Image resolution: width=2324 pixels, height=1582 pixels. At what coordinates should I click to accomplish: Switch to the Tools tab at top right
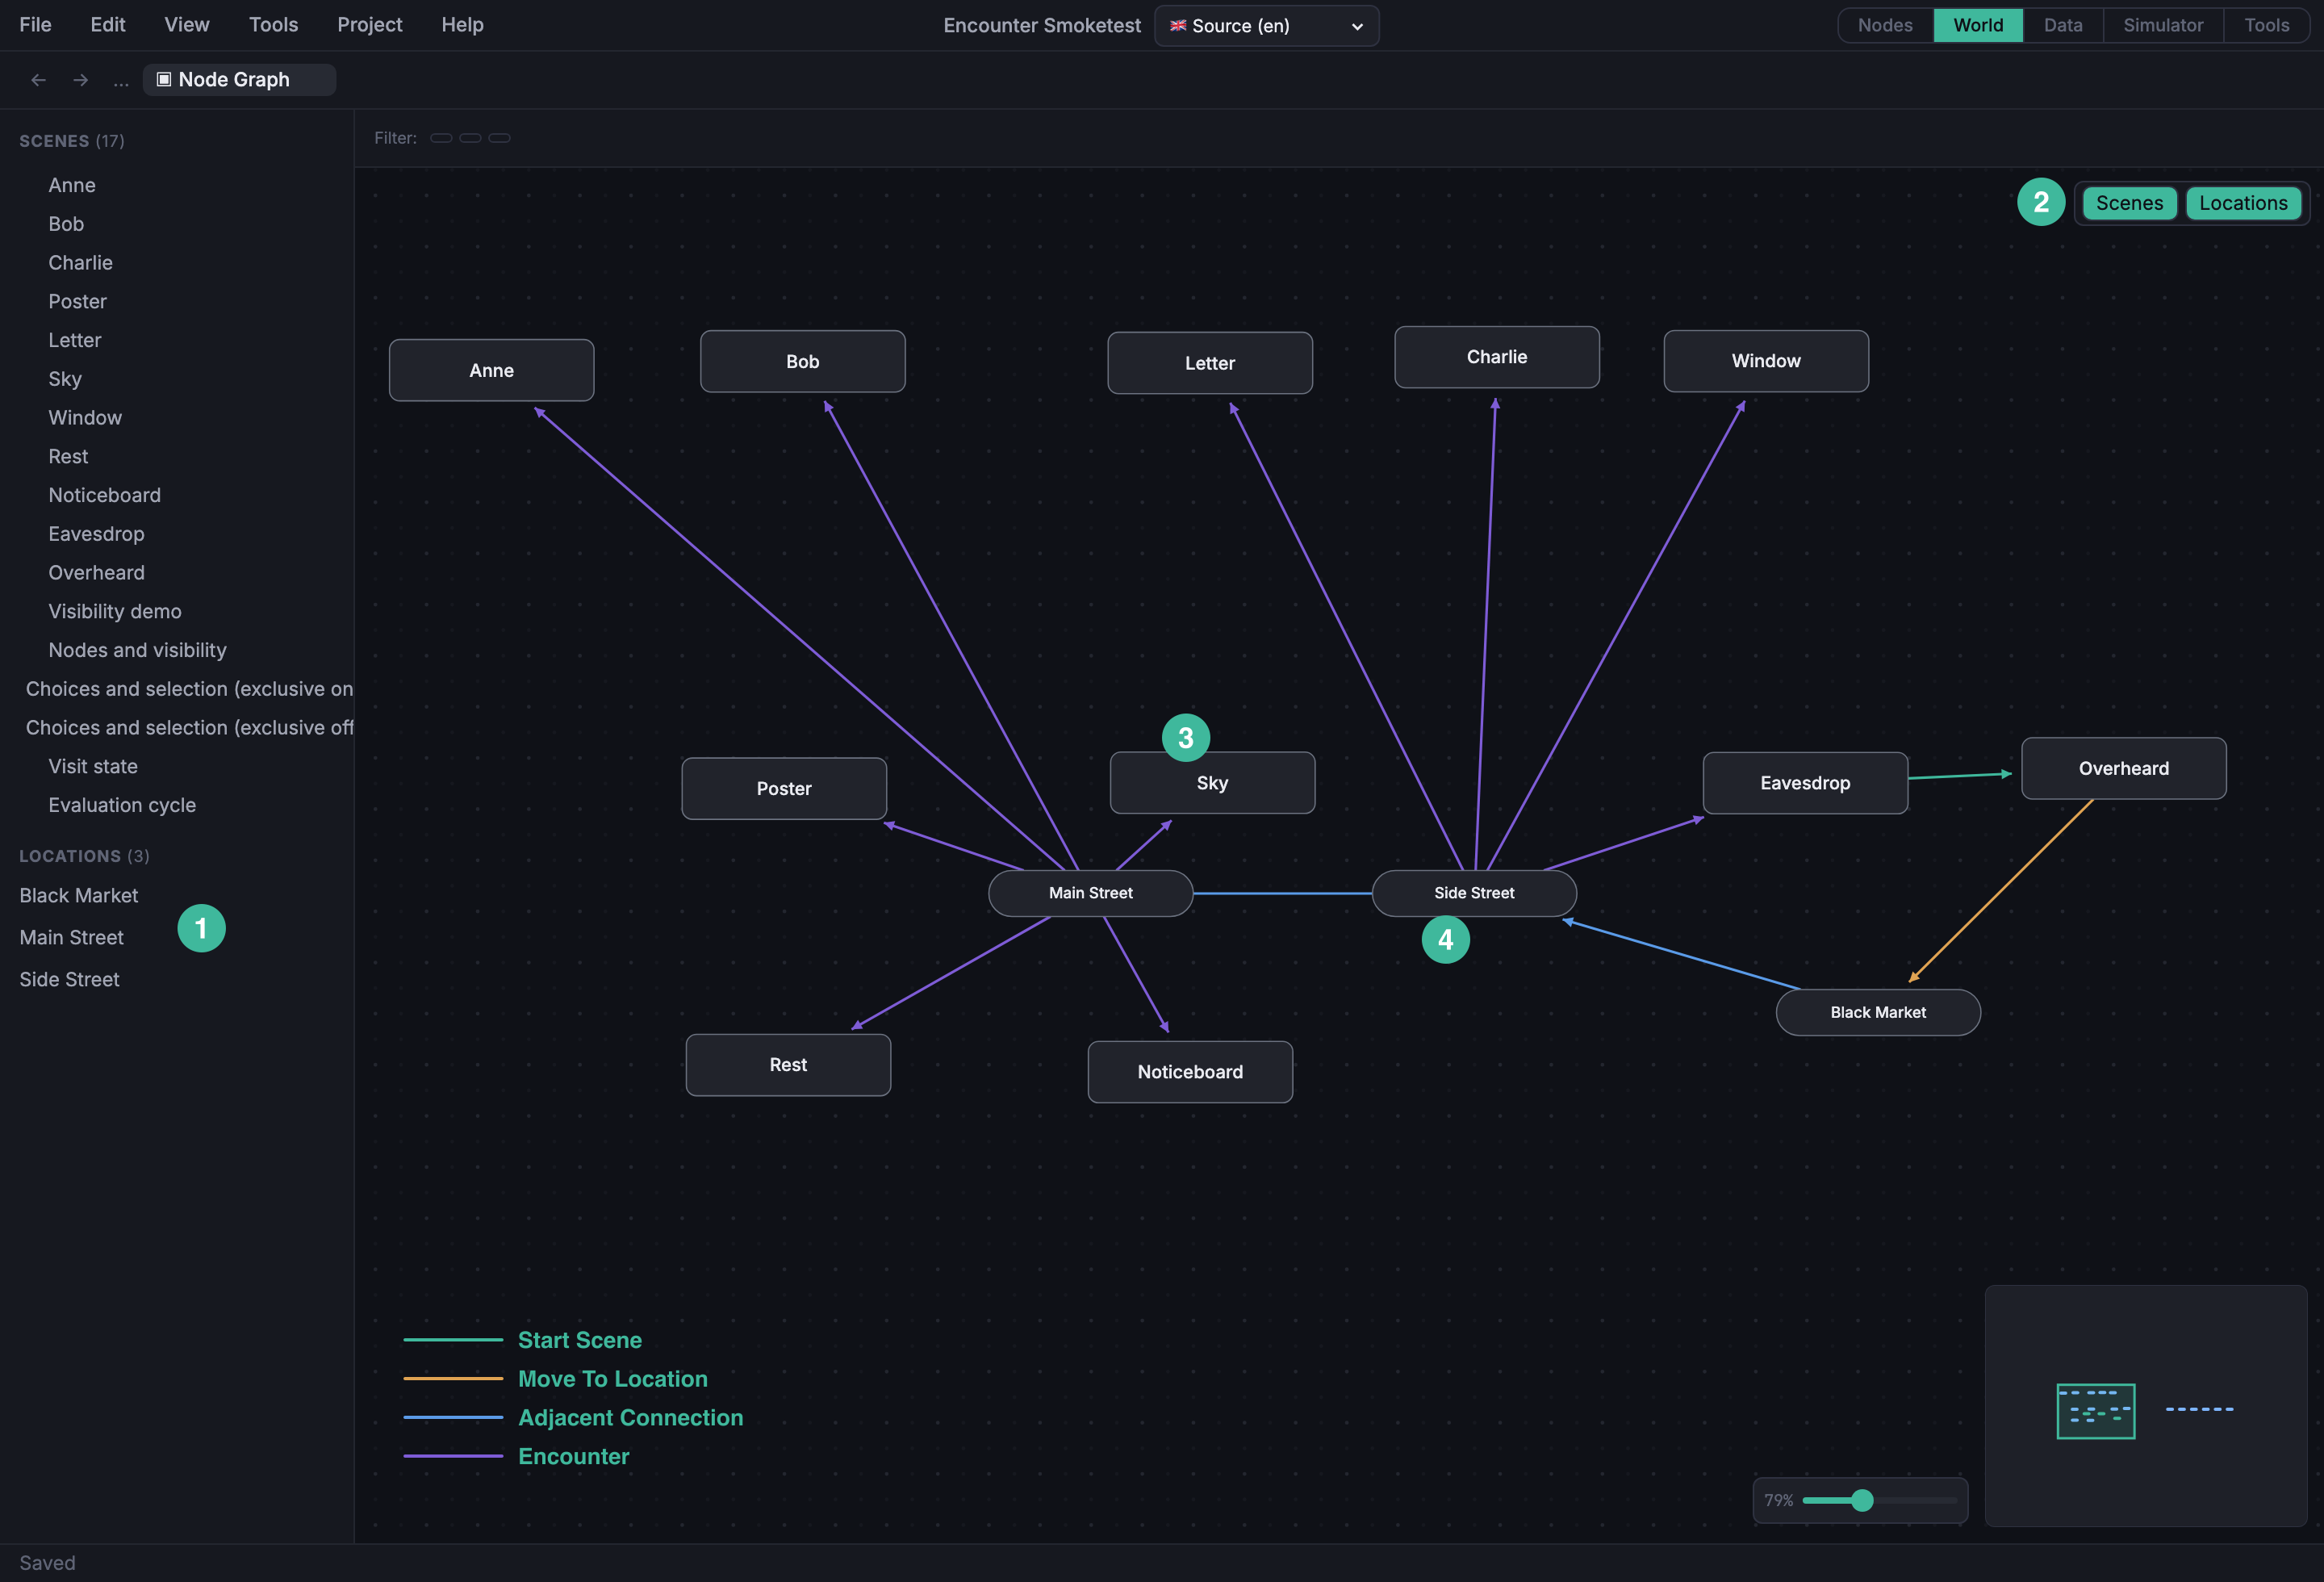[x=2266, y=25]
